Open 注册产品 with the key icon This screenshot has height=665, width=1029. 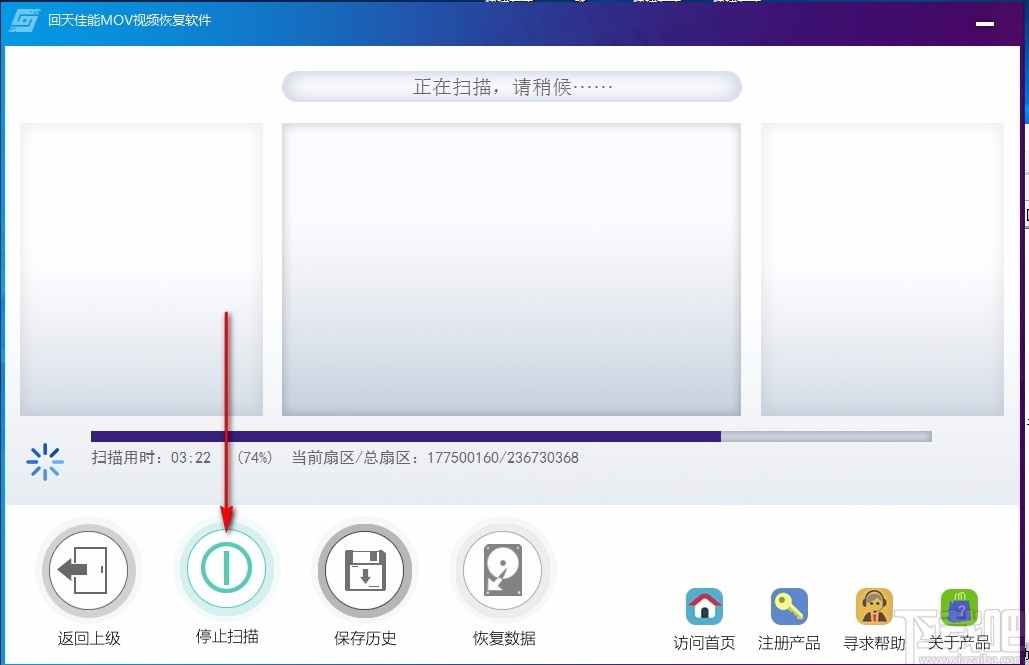(789, 605)
